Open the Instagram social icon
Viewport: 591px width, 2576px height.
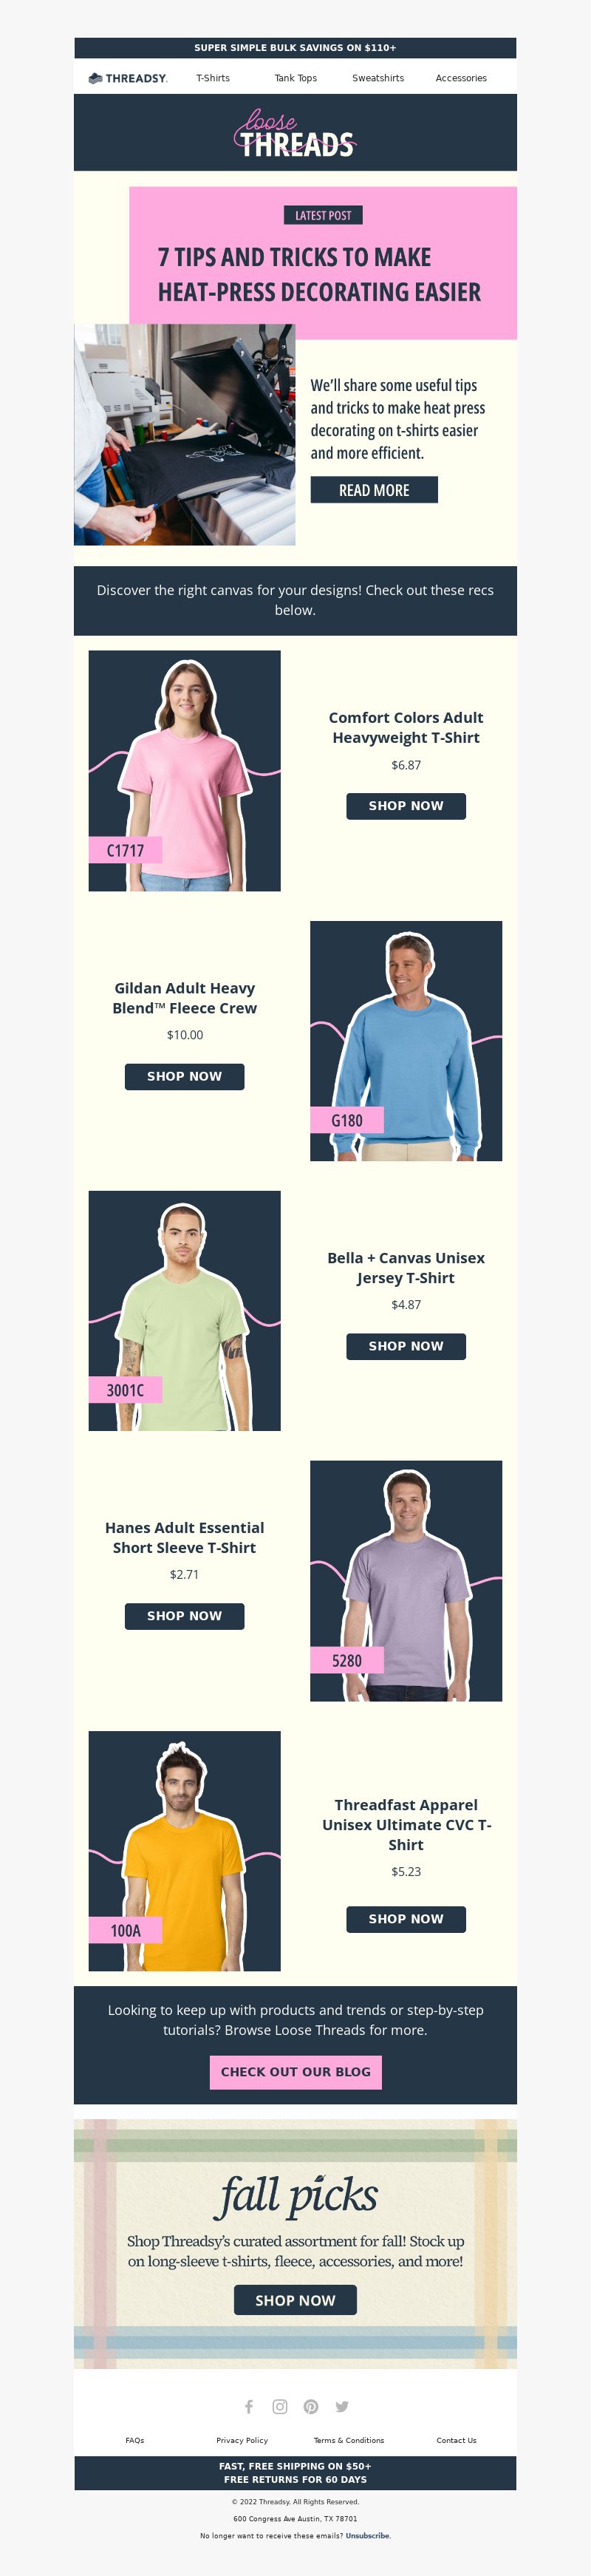[x=280, y=2406]
